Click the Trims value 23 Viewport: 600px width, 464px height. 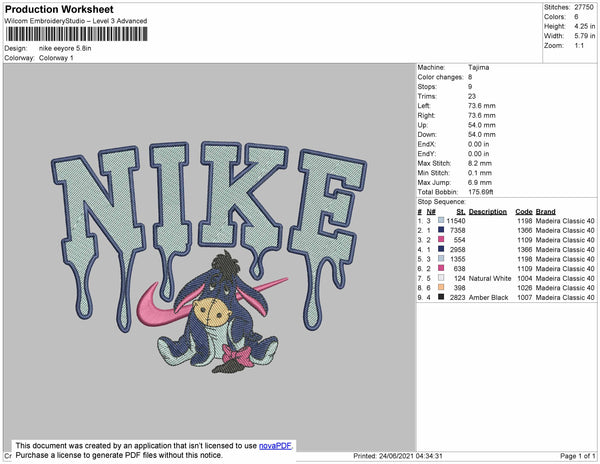472,96
